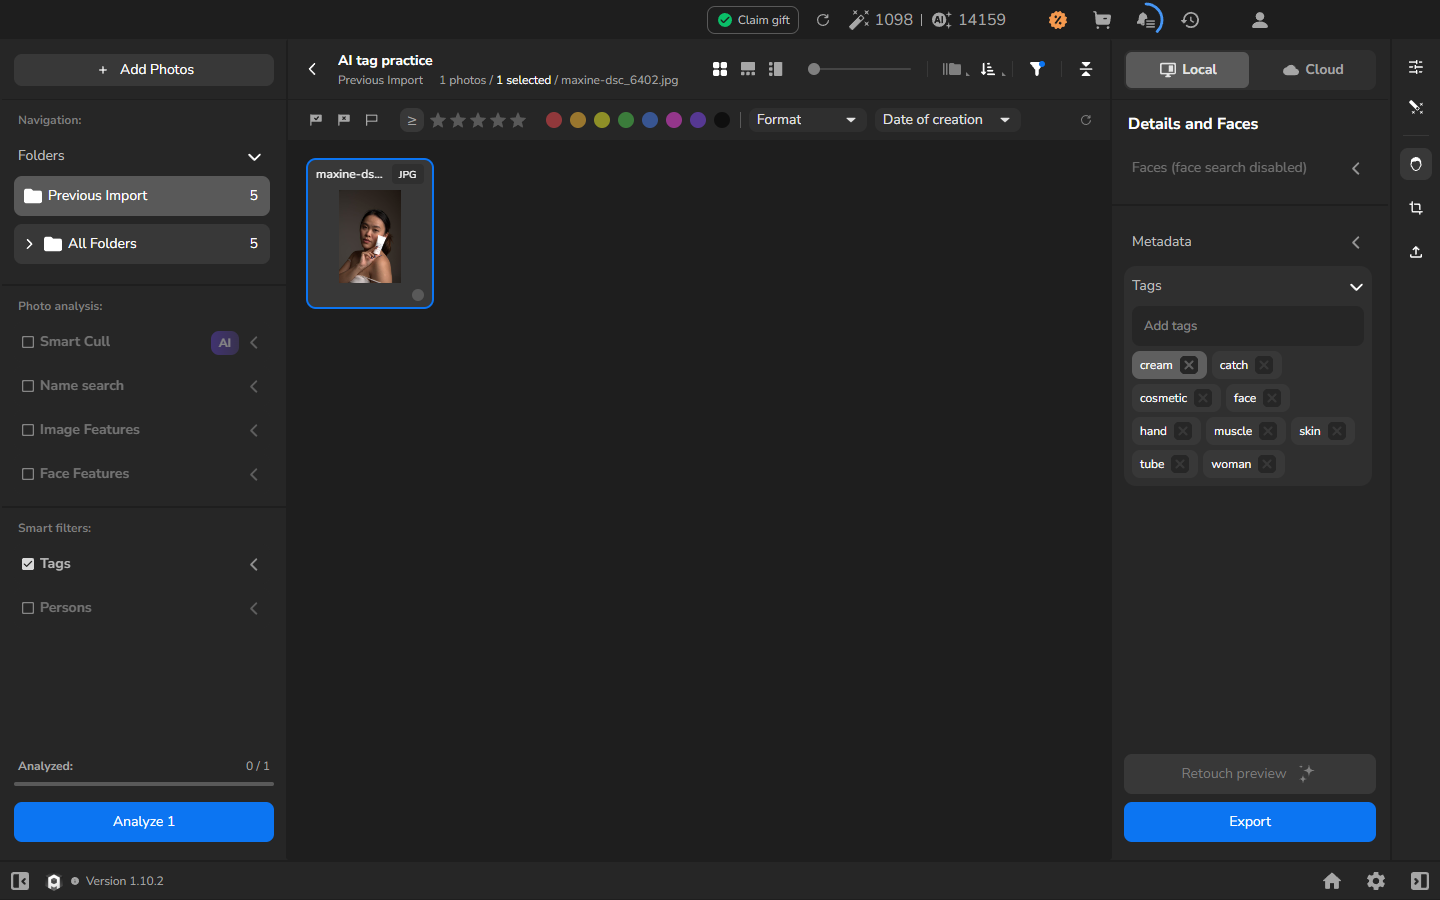This screenshot has width=1440, height=900.
Task: Expand the Smart Cull options chevron
Action: click(x=254, y=343)
